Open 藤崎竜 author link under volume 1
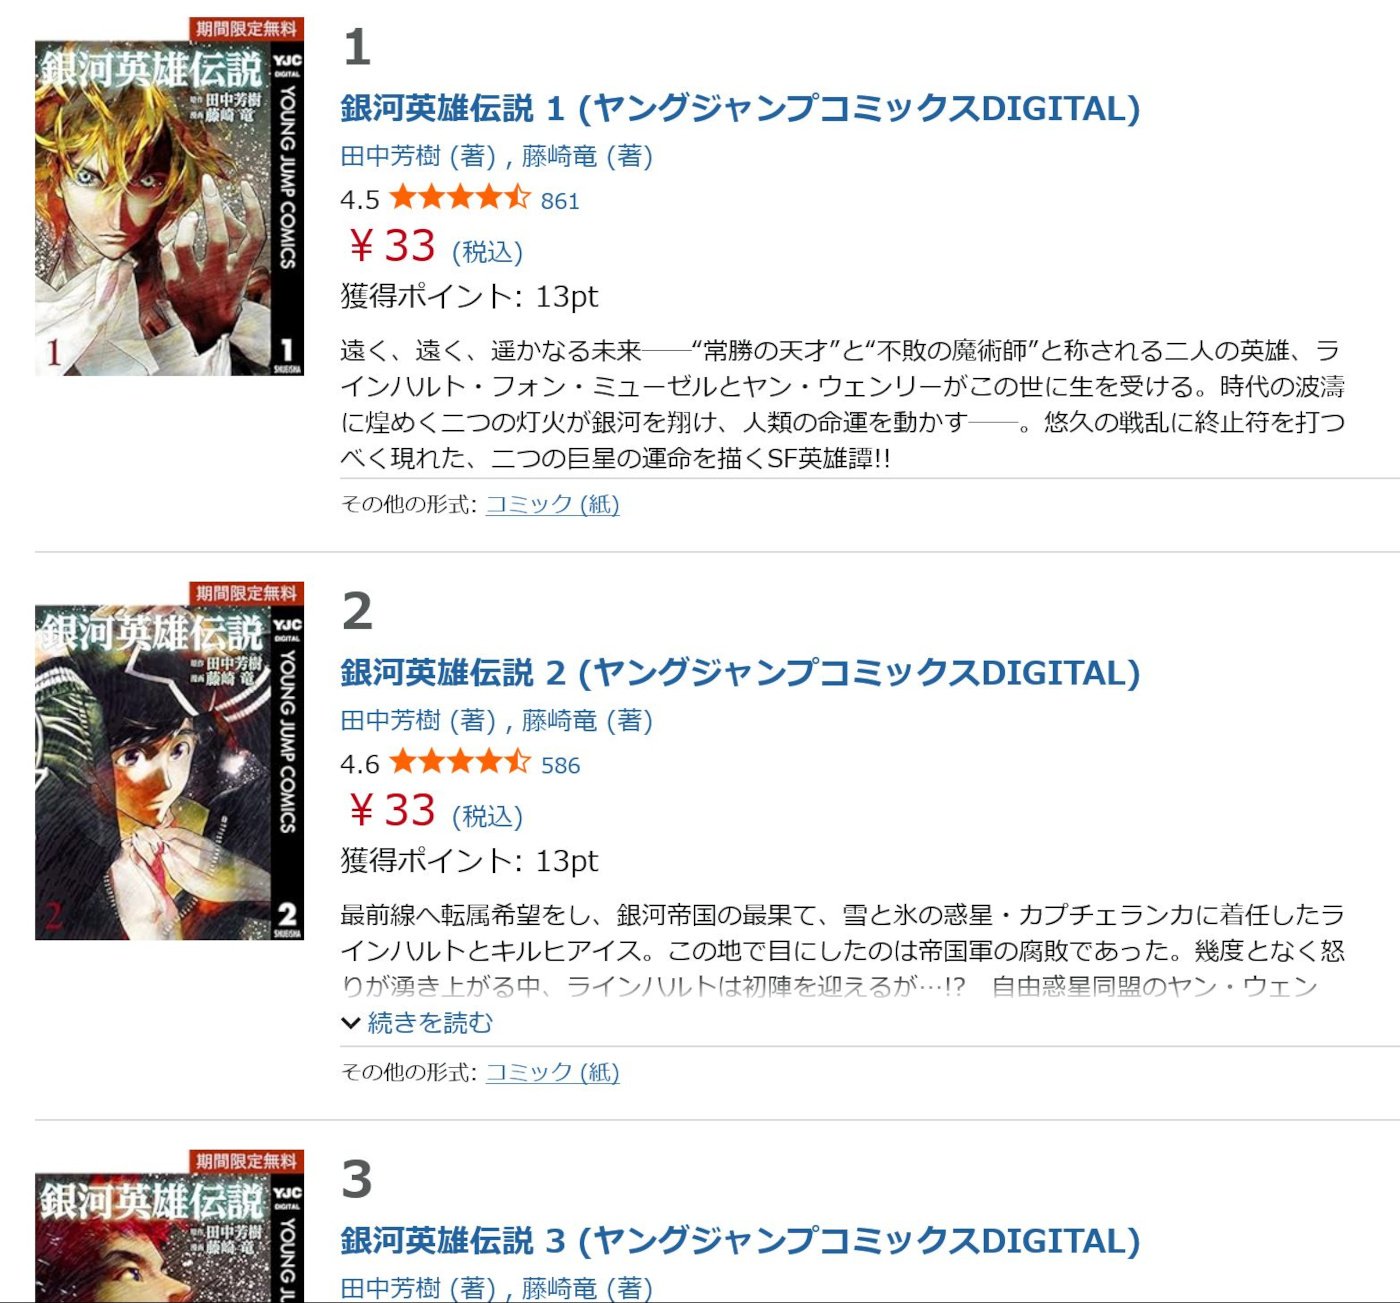This screenshot has width=1400, height=1303. point(559,156)
